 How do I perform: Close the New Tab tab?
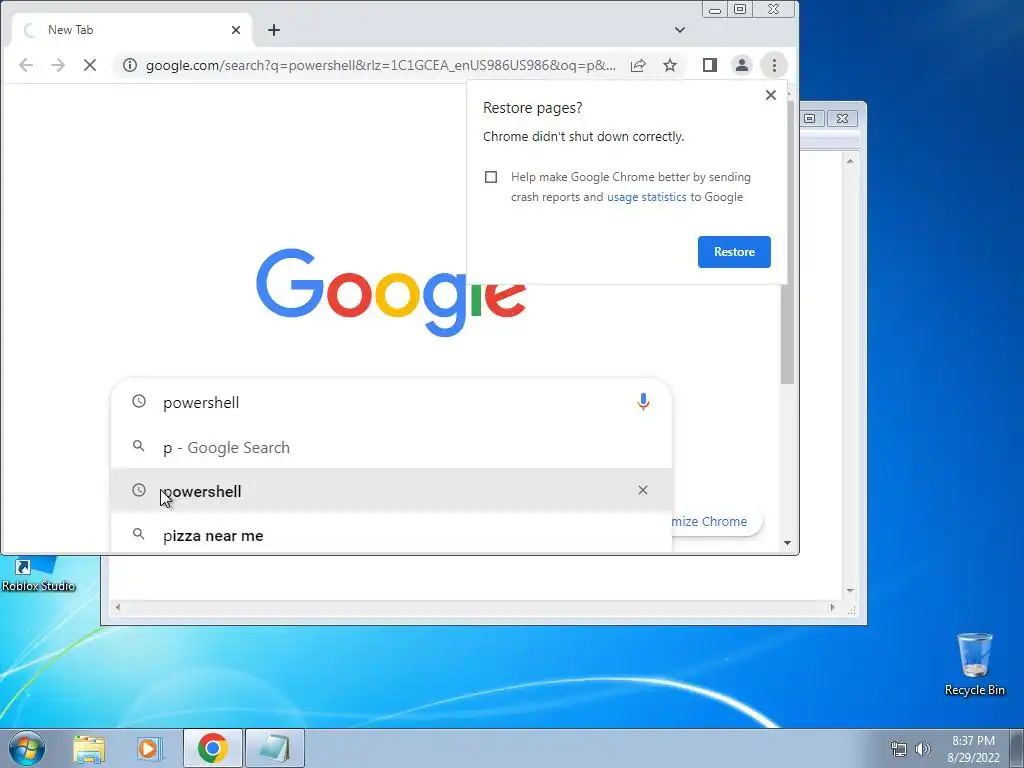[x=236, y=30]
